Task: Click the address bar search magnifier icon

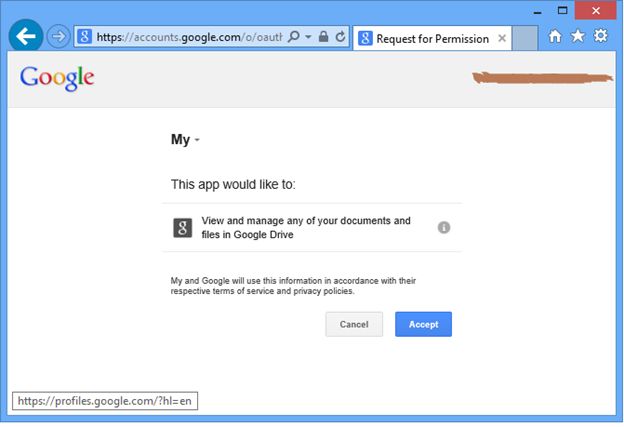Action: (x=293, y=37)
